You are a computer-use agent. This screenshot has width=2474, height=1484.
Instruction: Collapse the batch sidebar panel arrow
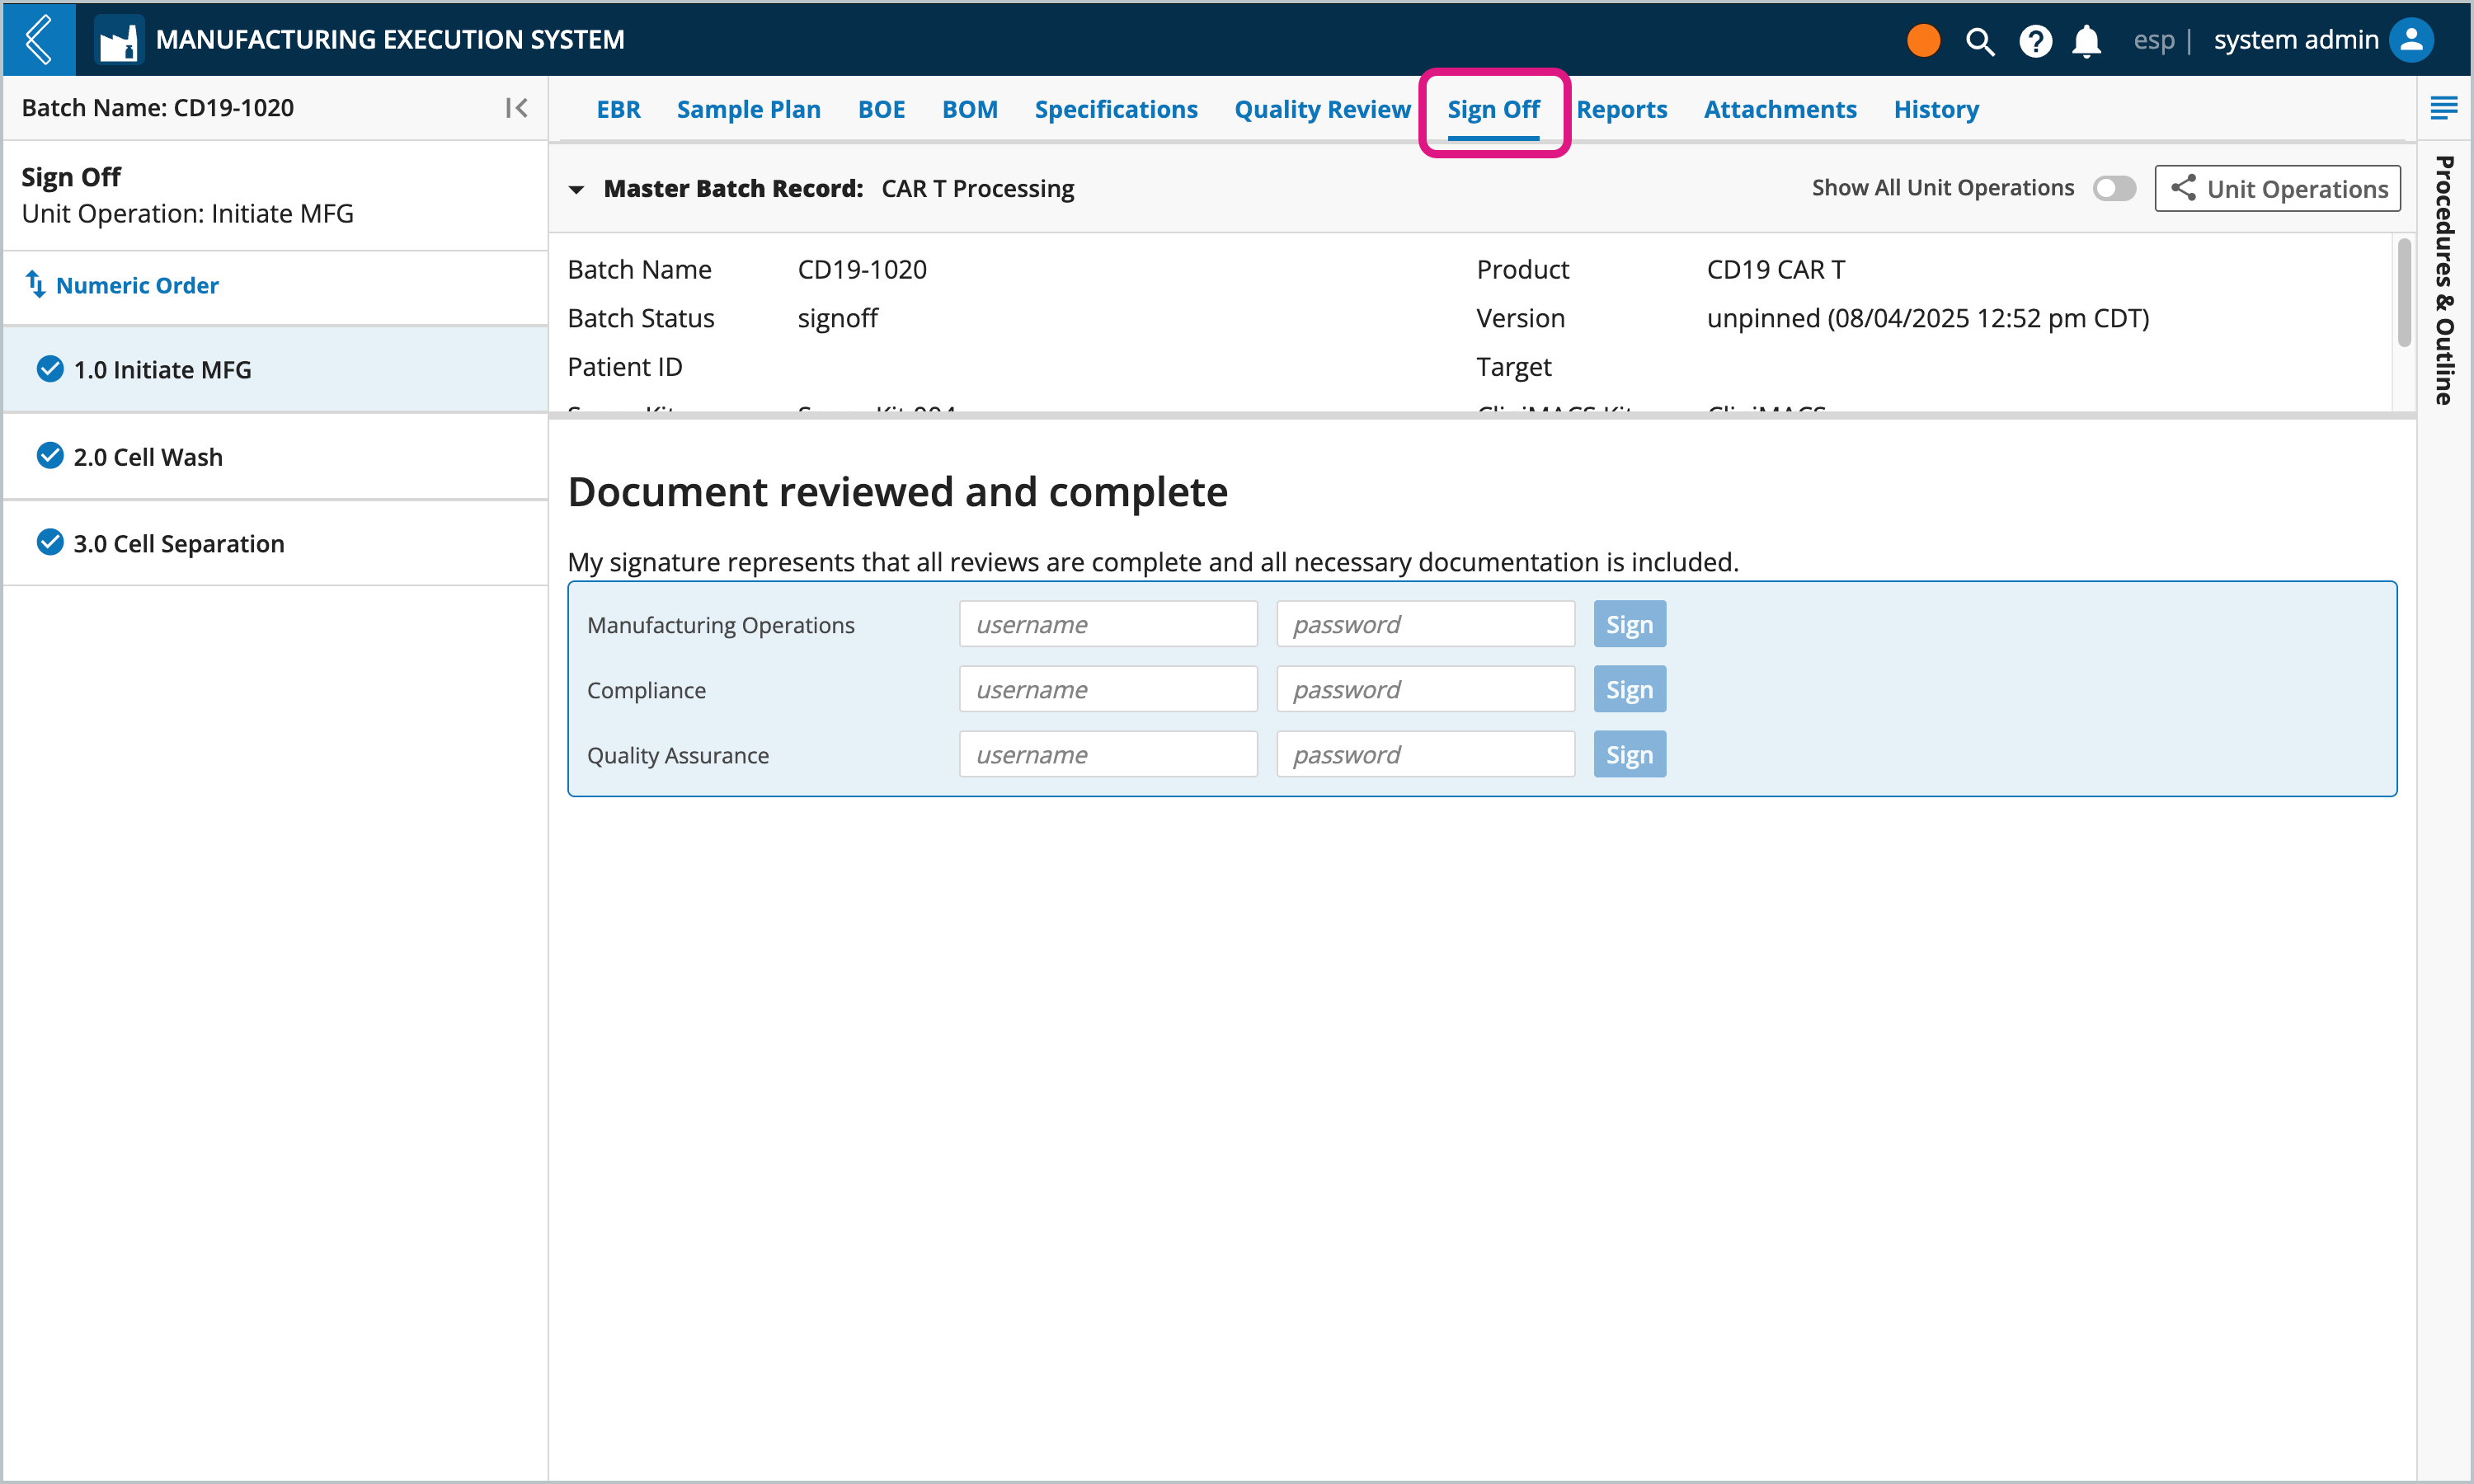coord(516,108)
